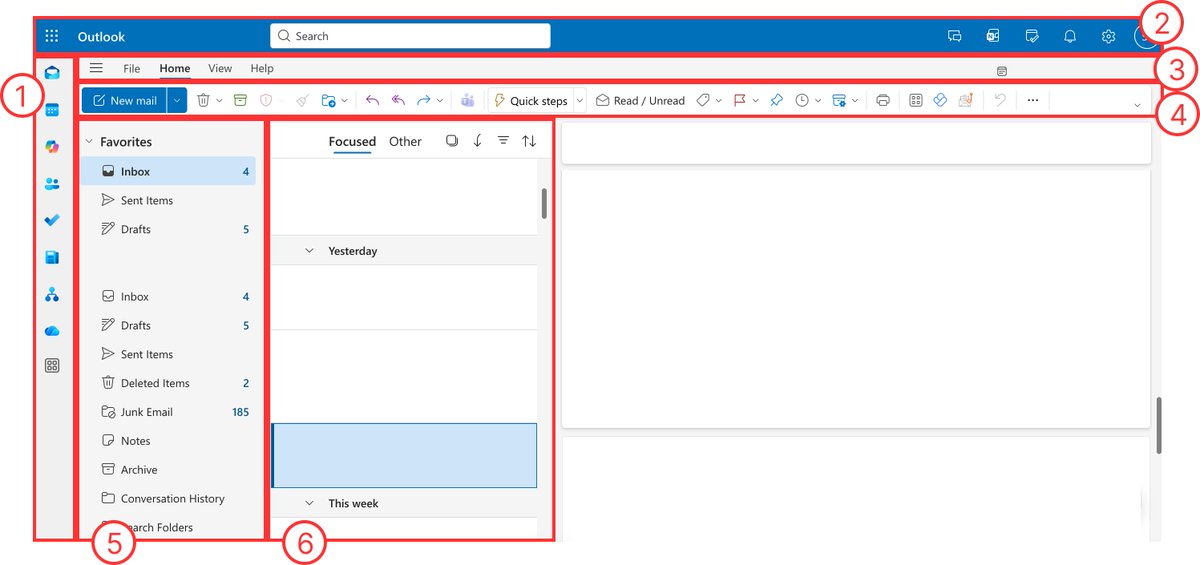
Task: Click the Forward arrow icon
Action: point(423,100)
